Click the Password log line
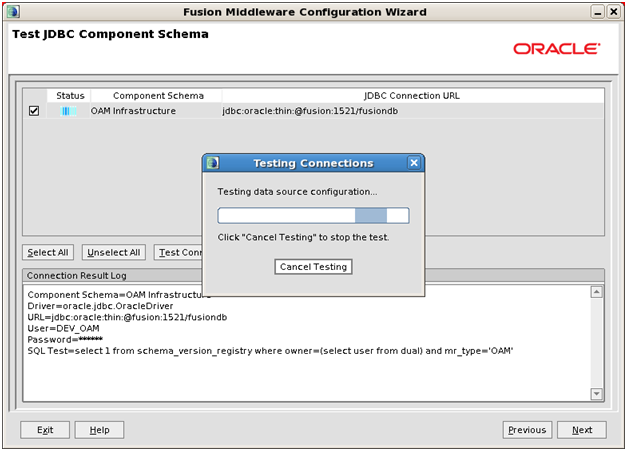 [x=65, y=340]
